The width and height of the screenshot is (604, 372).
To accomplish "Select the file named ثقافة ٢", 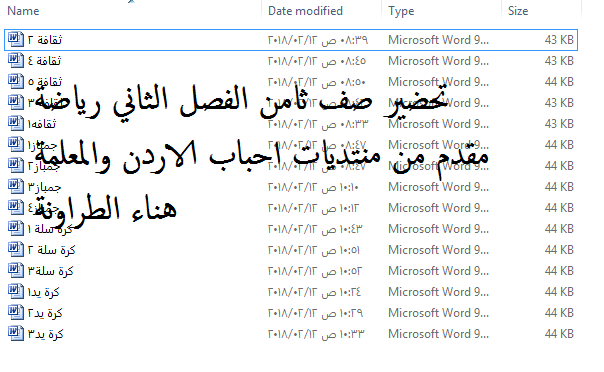I will click(45, 40).
